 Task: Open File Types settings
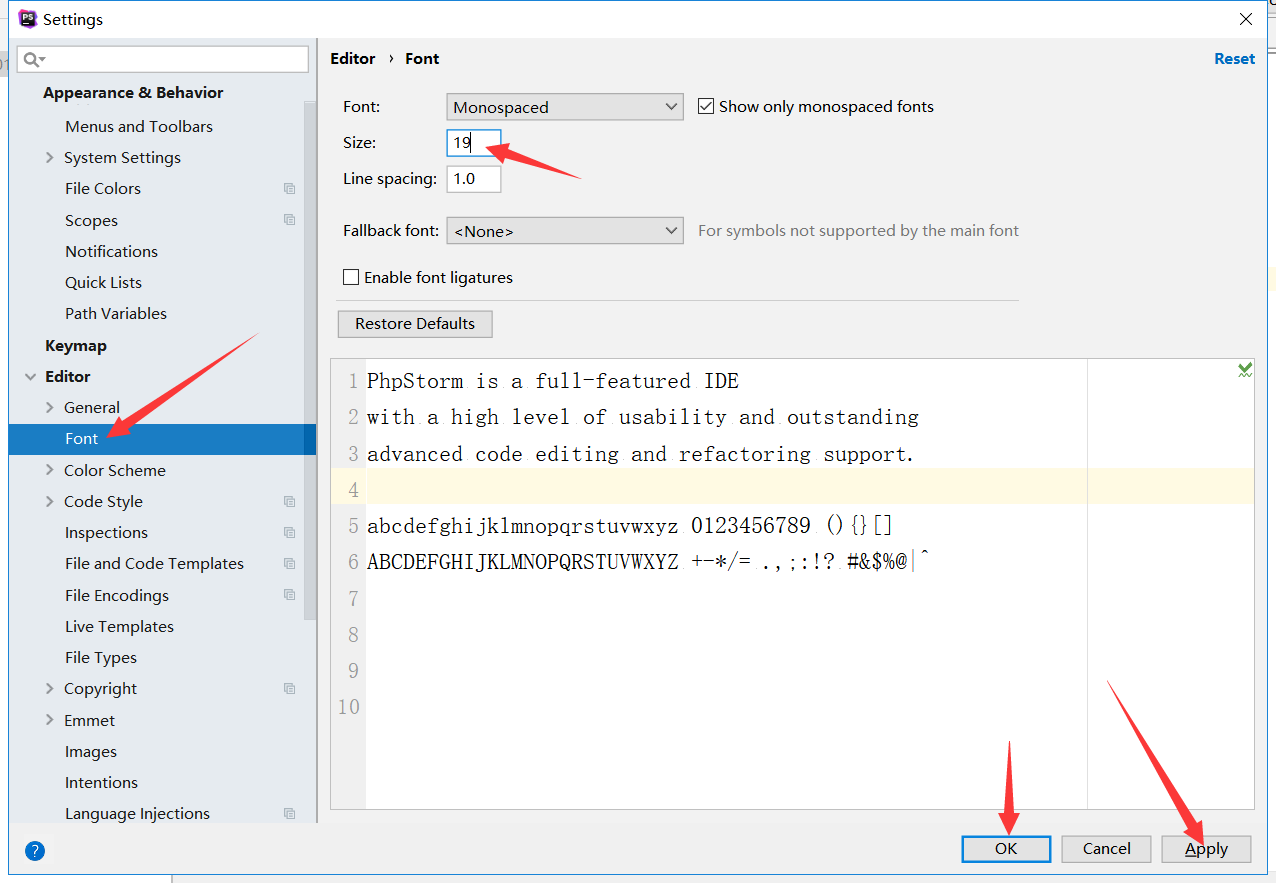pyautogui.click(x=101, y=657)
